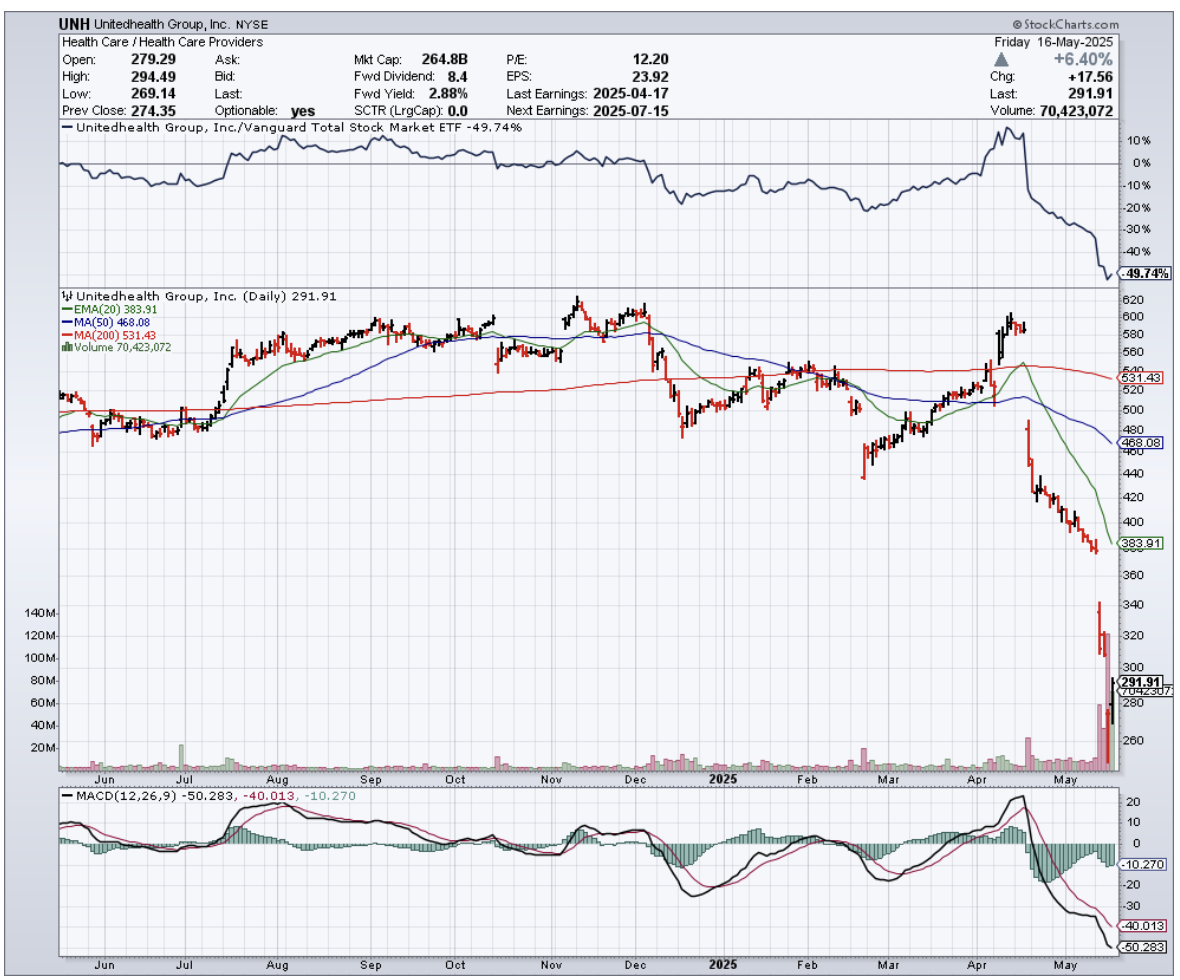
Task: Click the 468.08 MA(50) axis tag
Action: [1139, 442]
